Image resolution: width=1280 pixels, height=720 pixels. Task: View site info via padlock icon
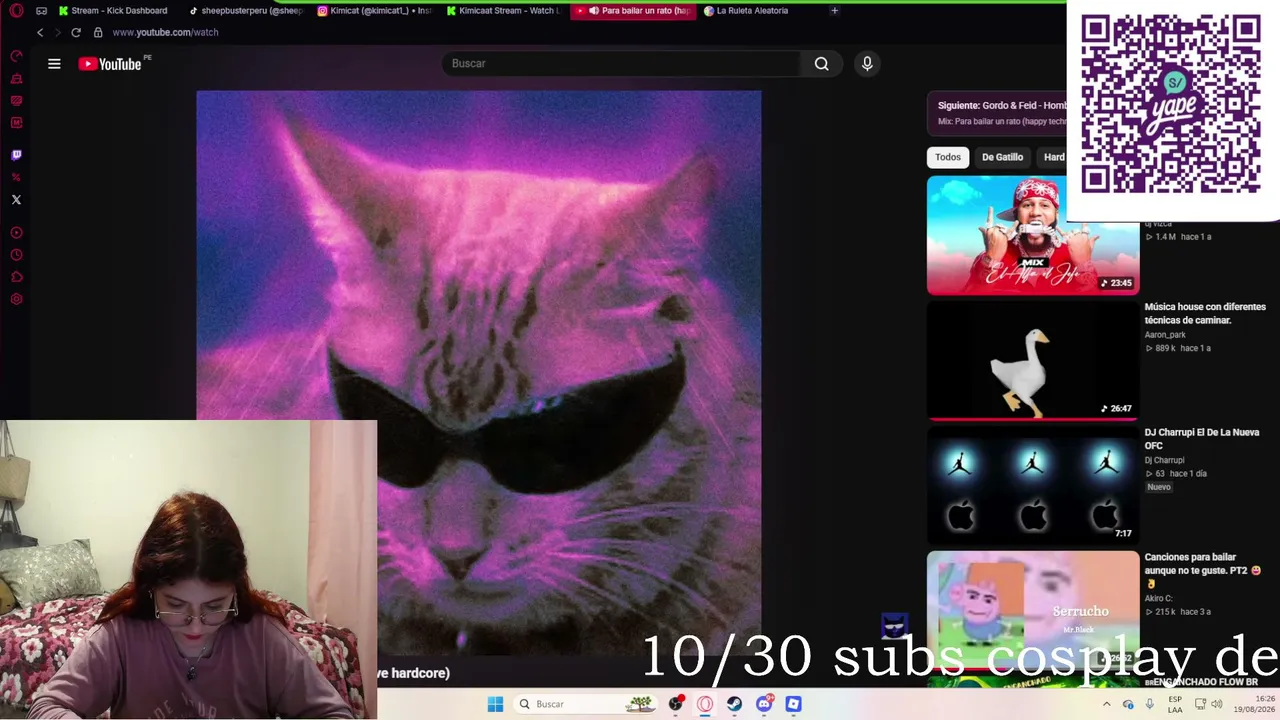(98, 32)
